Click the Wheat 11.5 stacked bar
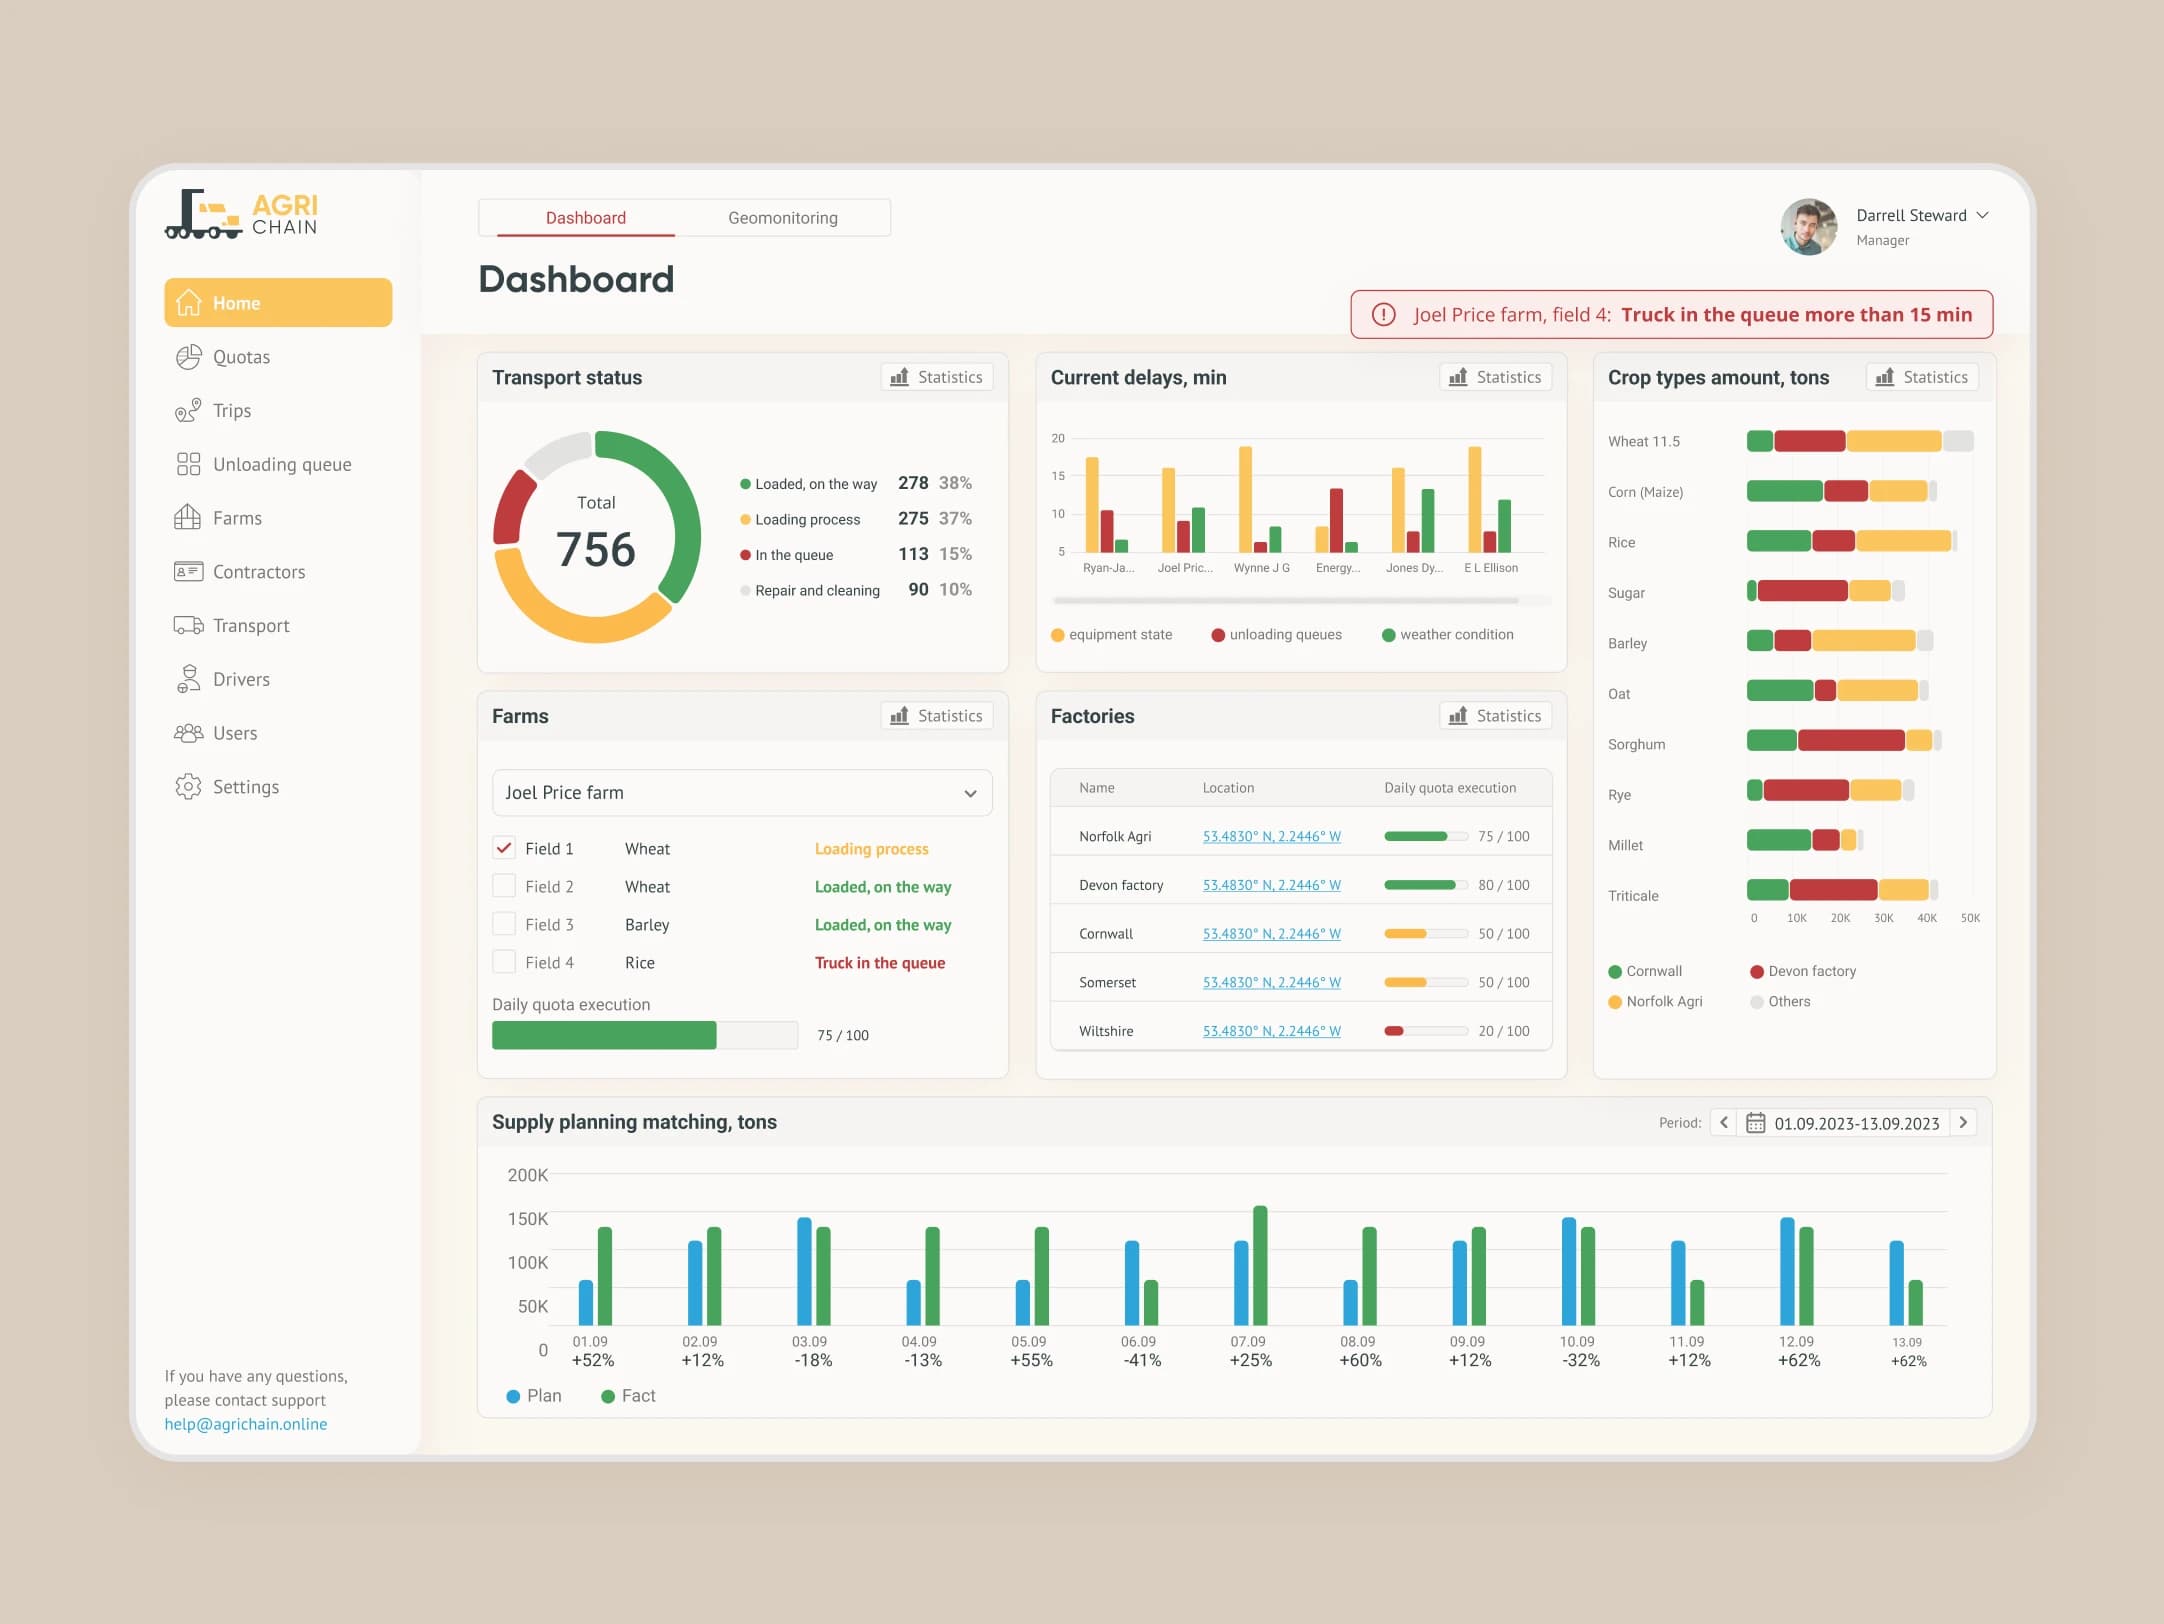The image size is (2164, 1624). click(x=1860, y=441)
